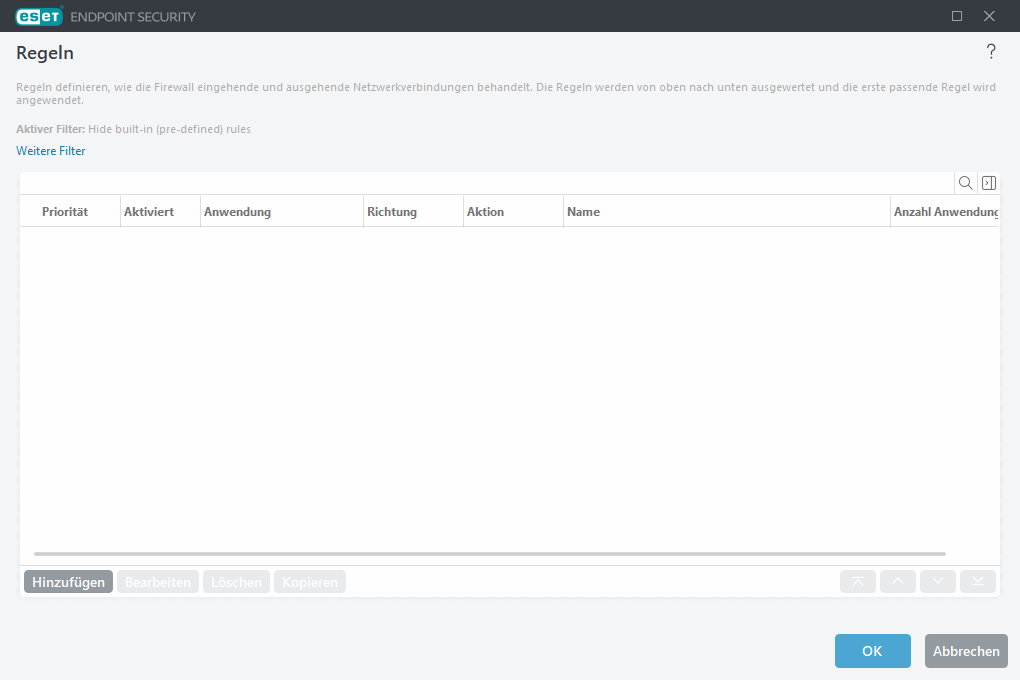This screenshot has height=680, width=1020.
Task: Sort by the Aktiviert column header
Action: [x=149, y=212]
